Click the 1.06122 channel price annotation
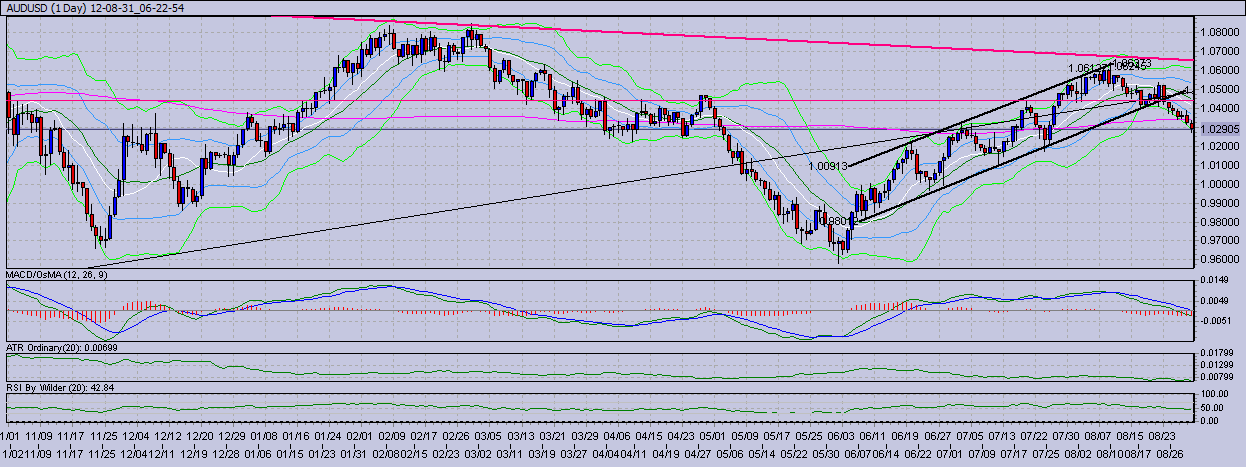1246x467 pixels. (1086, 68)
